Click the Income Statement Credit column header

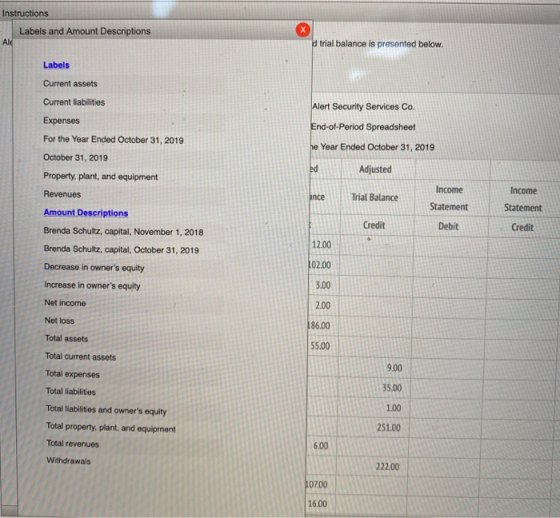click(x=522, y=227)
